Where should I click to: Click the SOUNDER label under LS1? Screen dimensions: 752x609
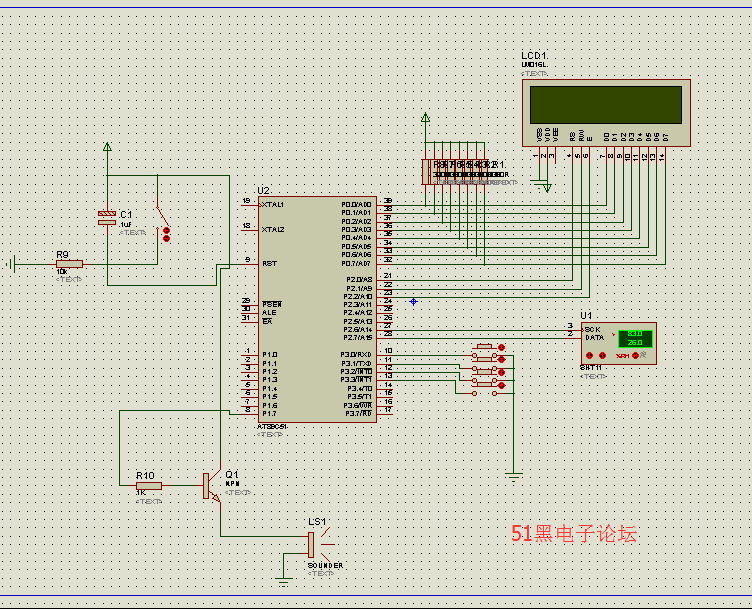[x=326, y=566]
